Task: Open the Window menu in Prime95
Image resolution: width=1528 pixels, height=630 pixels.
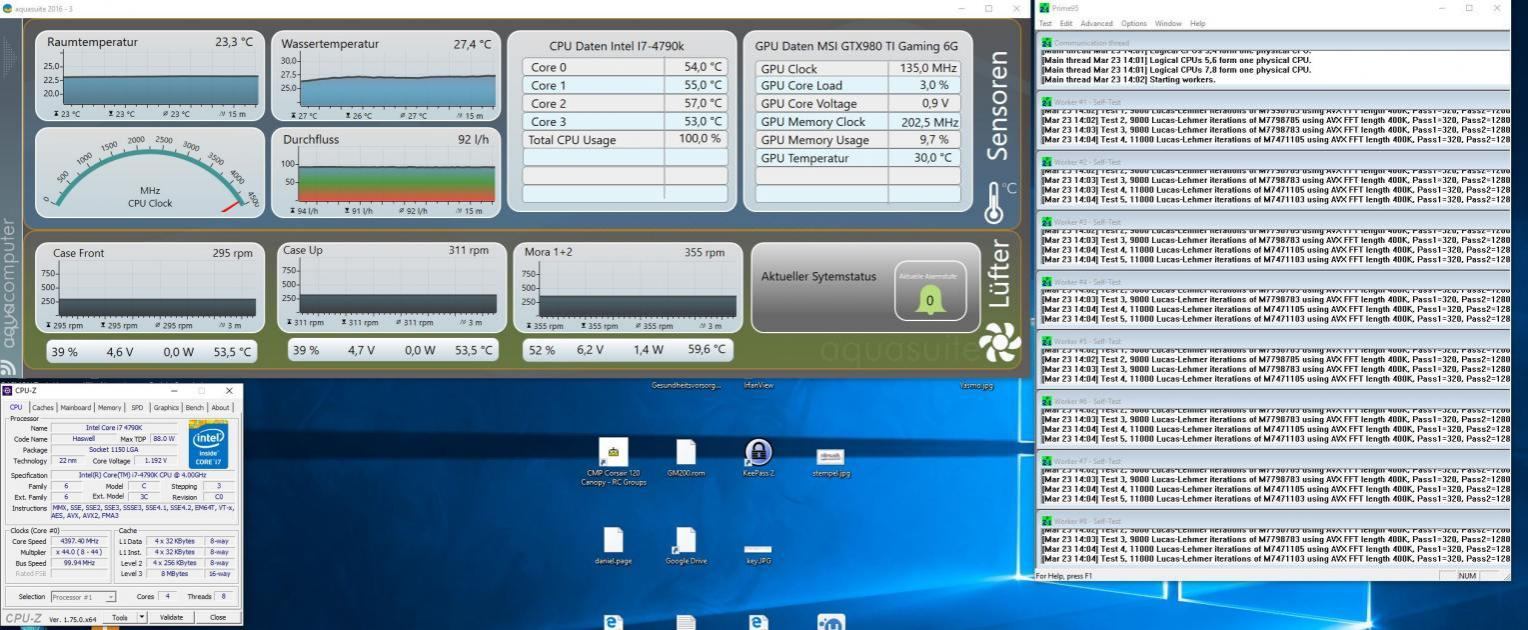Action: [x=1168, y=23]
